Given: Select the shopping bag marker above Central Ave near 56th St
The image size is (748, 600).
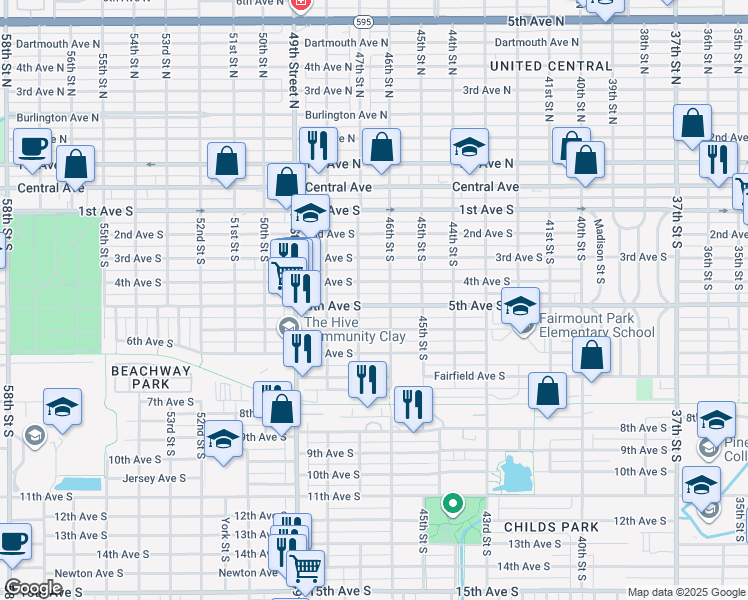Looking at the screenshot, I should (75, 166).
